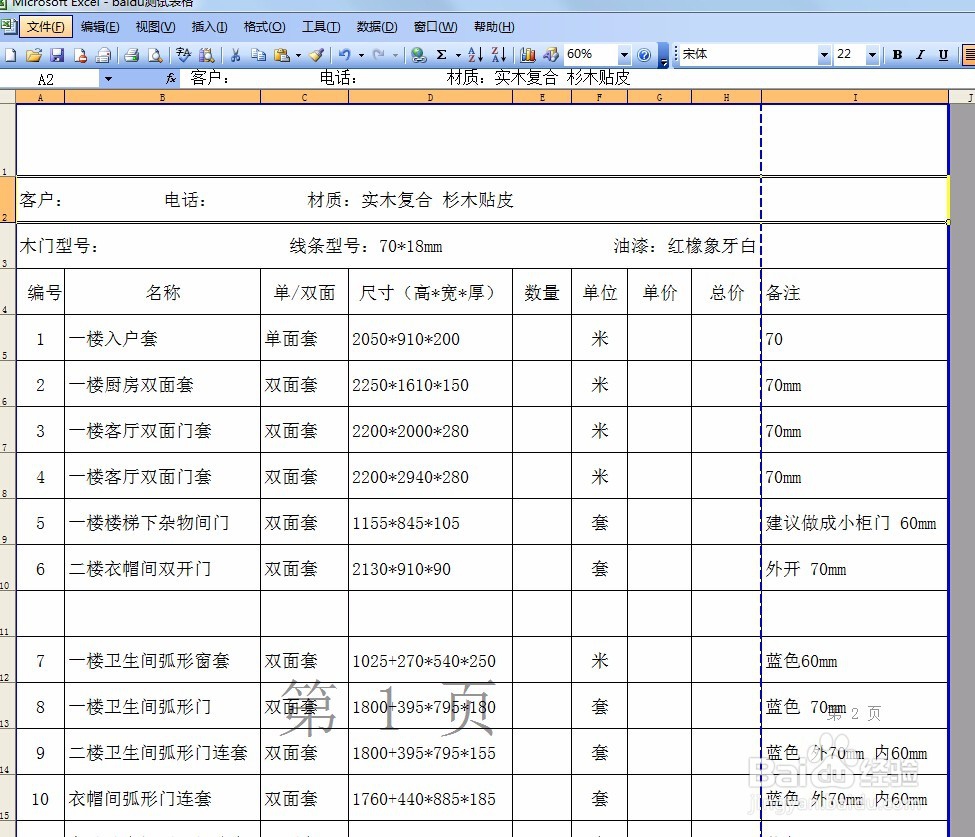The image size is (975, 837).
Task: Open the 编辑(E) menu
Action: pos(100,27)
